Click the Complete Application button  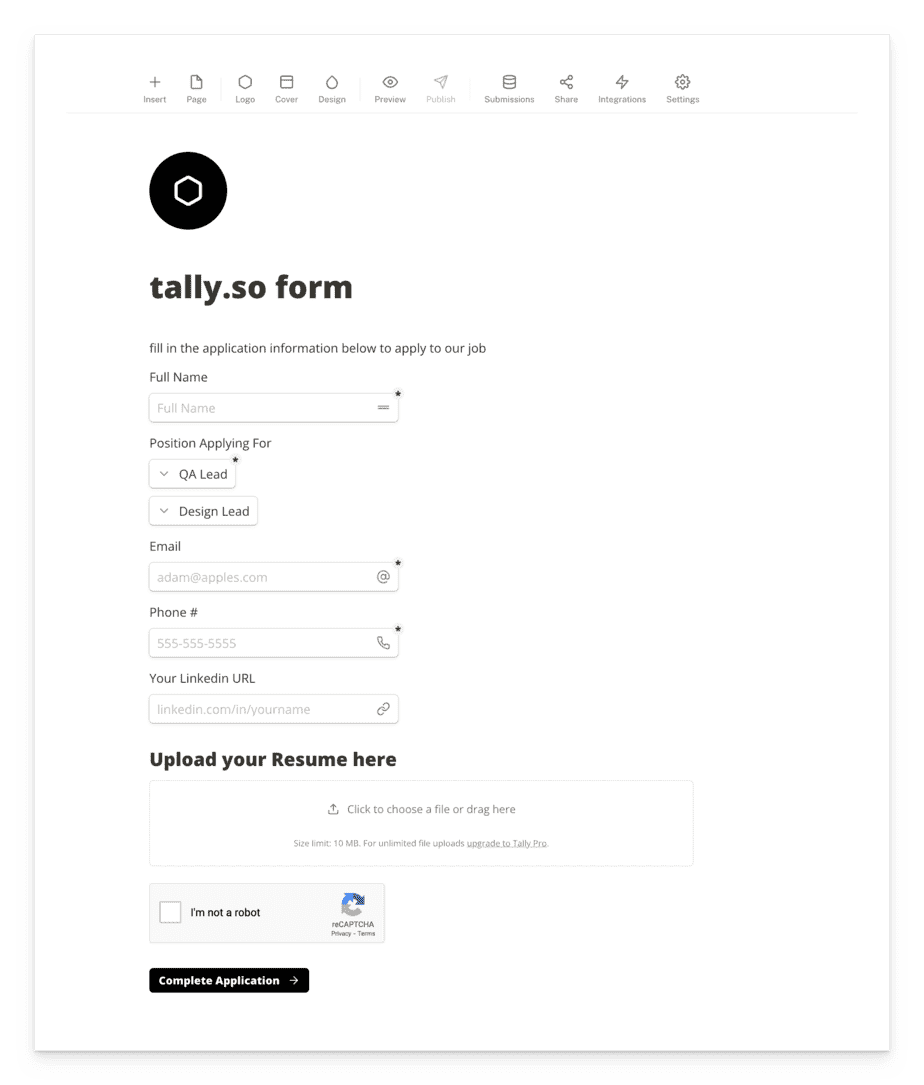(228, 980)
